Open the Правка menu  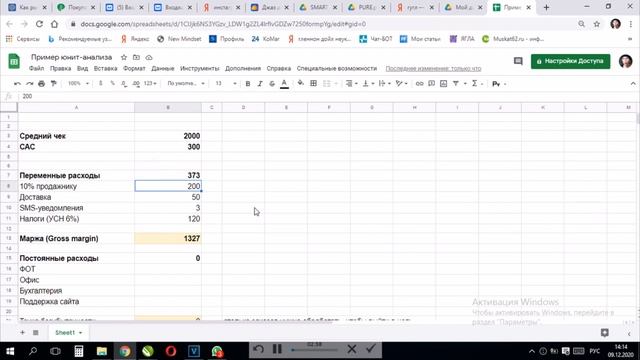tap(60, 68)
